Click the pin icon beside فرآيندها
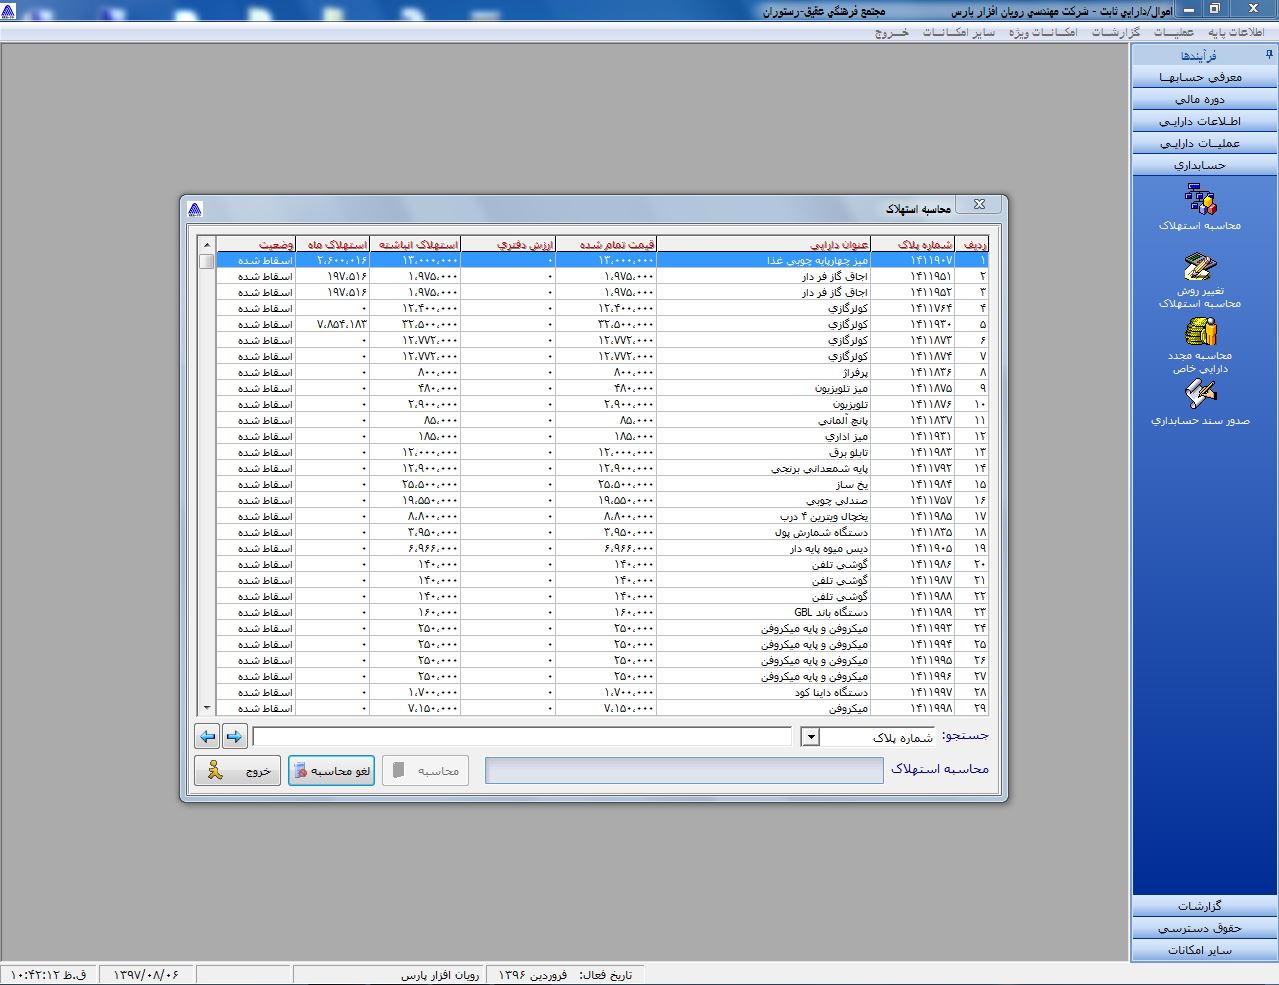This screenshot has width=1279, height=985. click(x=1269, y=55)
